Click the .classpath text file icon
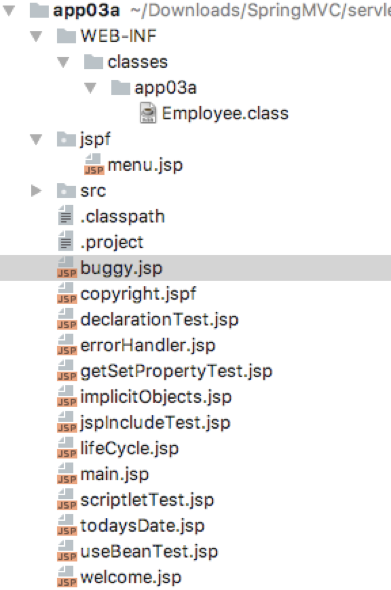 (x=65, y=216)
